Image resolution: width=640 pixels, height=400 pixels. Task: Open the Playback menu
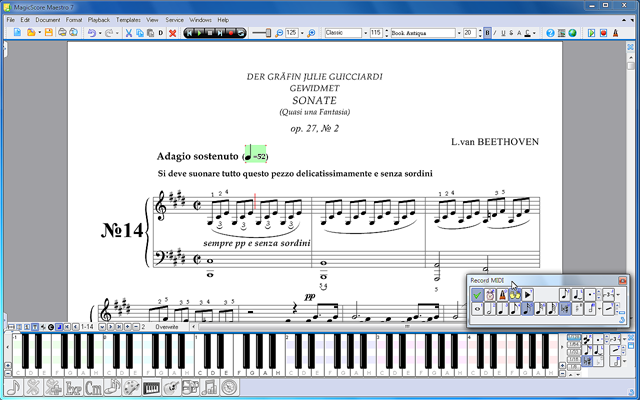click(x=99, y=20)
